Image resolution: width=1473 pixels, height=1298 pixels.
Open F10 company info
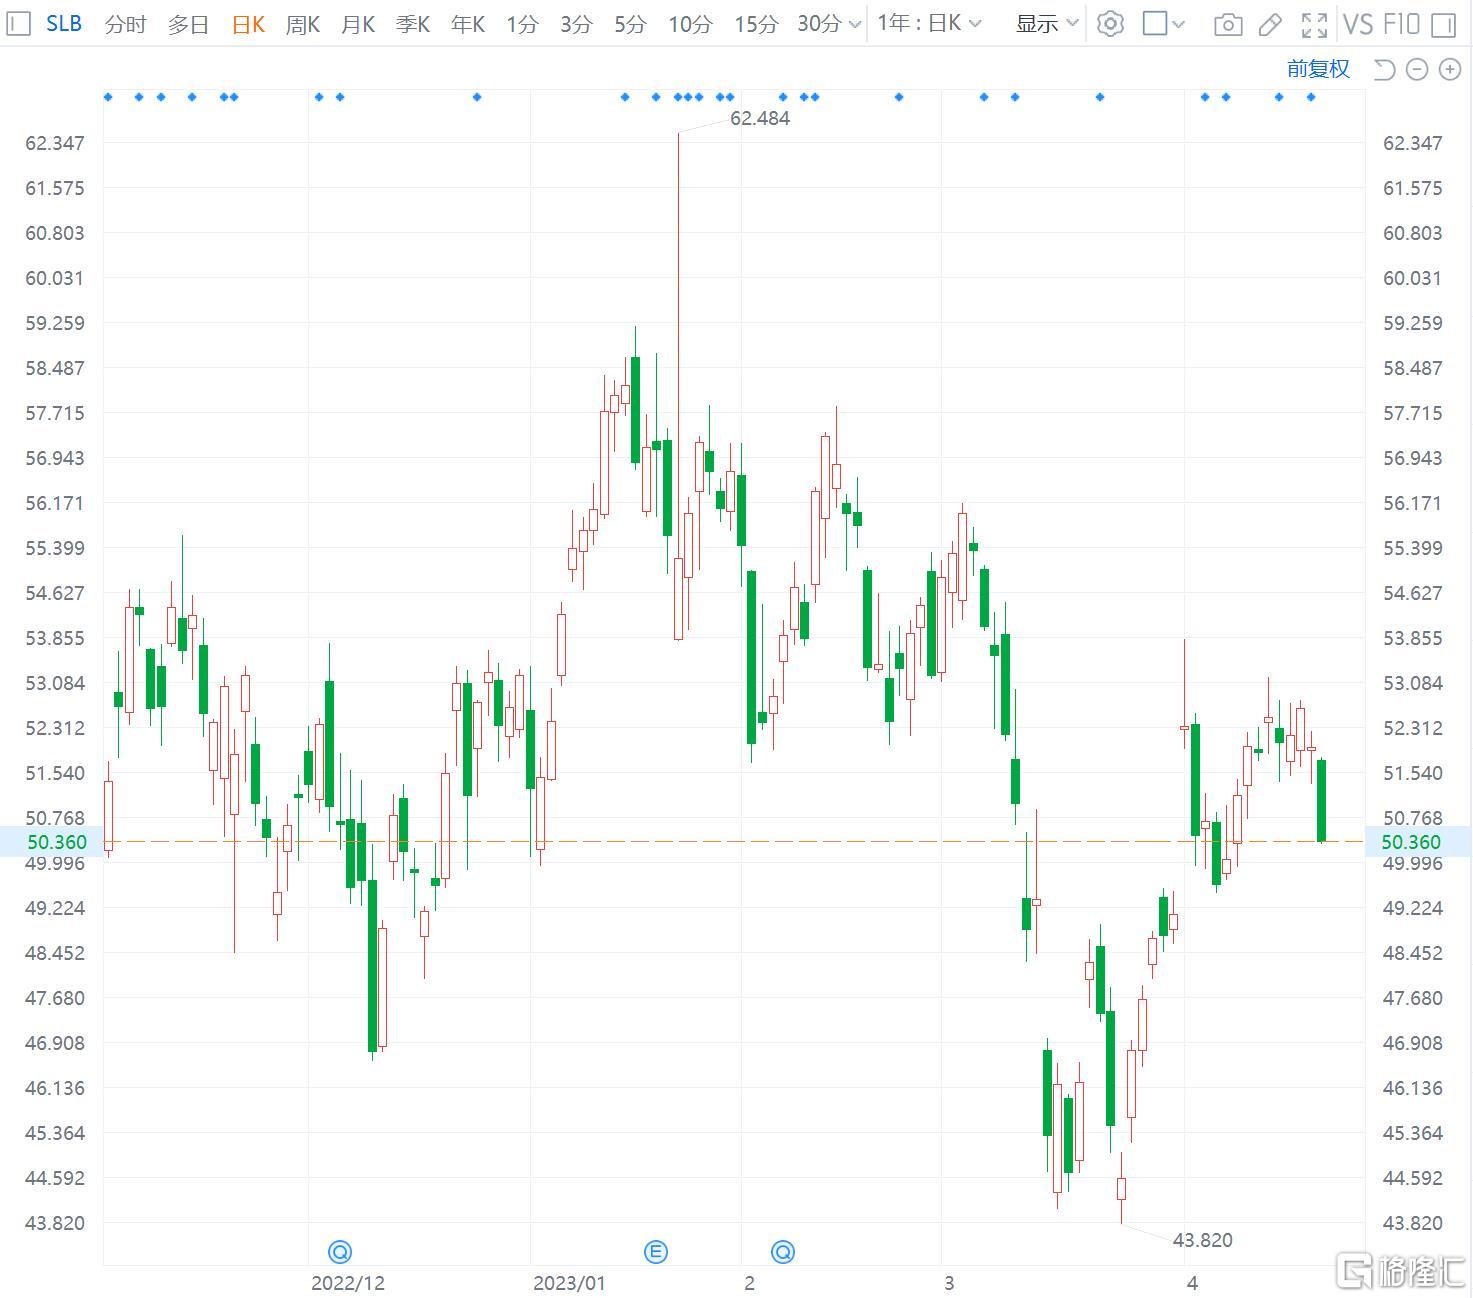coord(1401,24)
